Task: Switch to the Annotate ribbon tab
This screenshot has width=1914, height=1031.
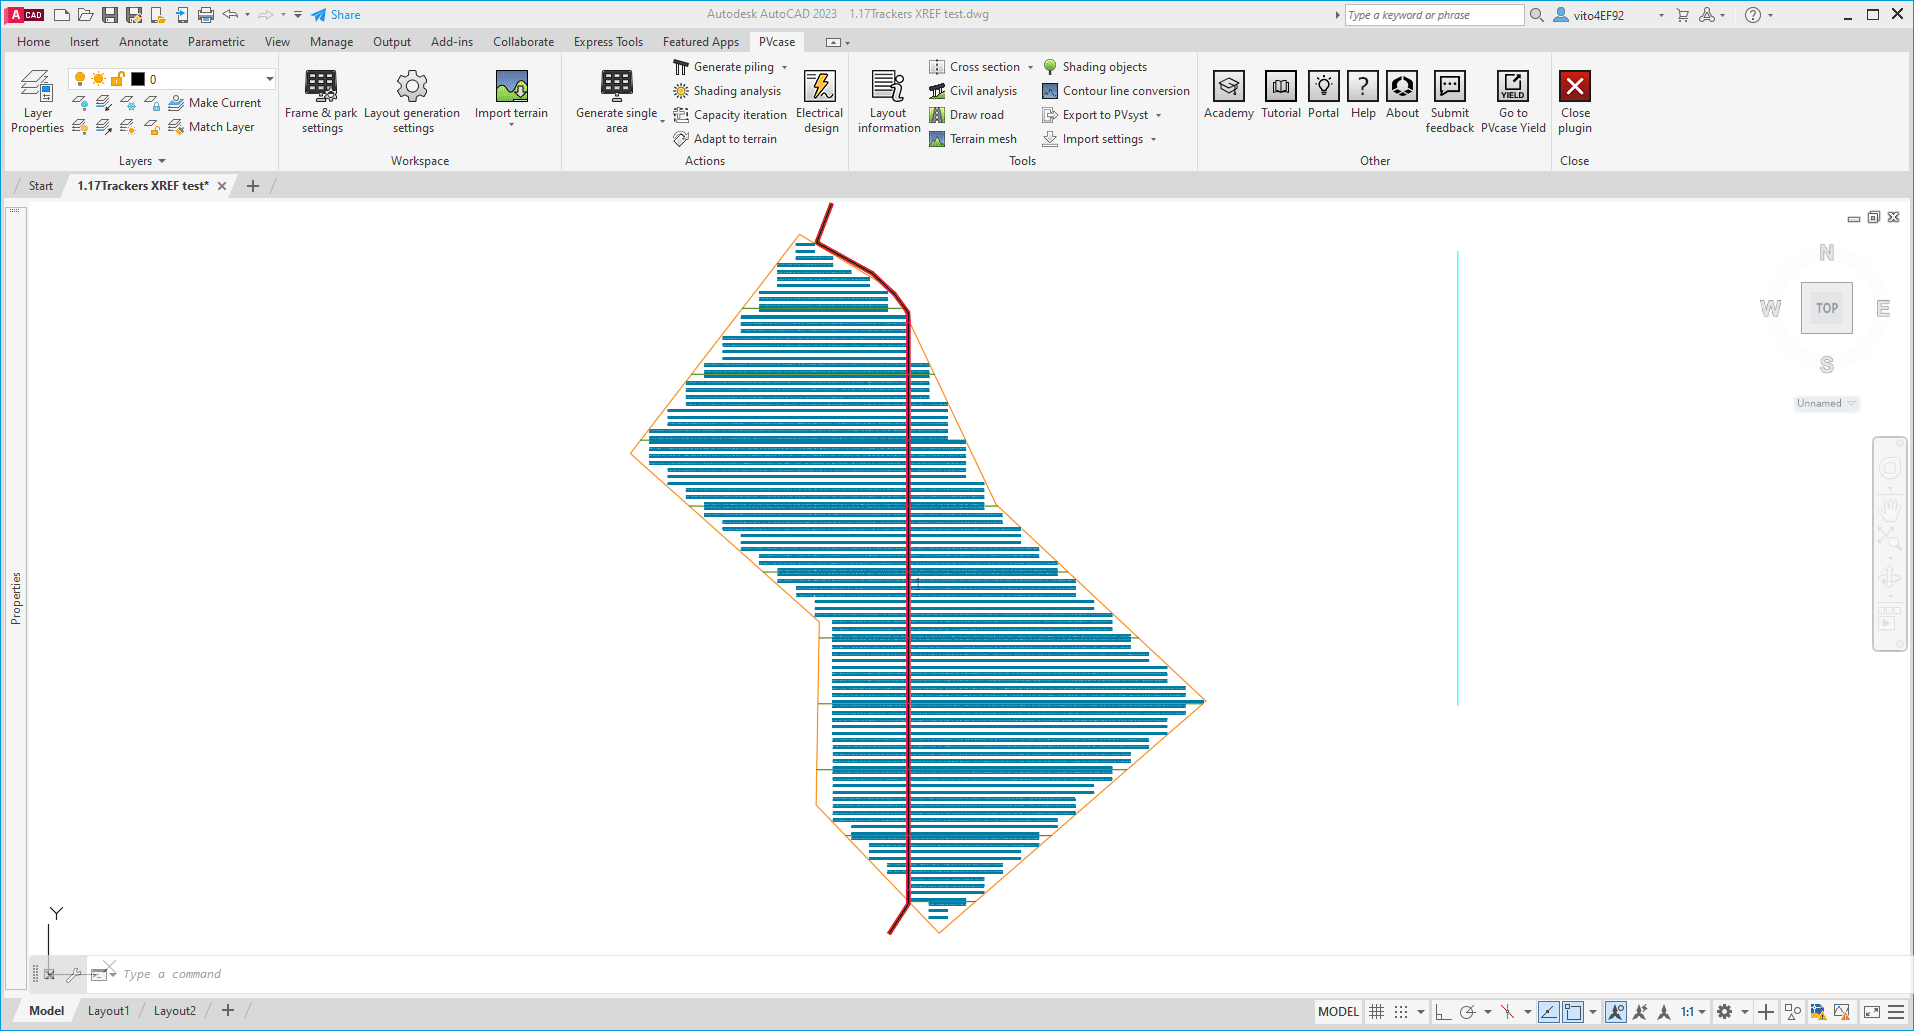Action: [x=143, y=41]
